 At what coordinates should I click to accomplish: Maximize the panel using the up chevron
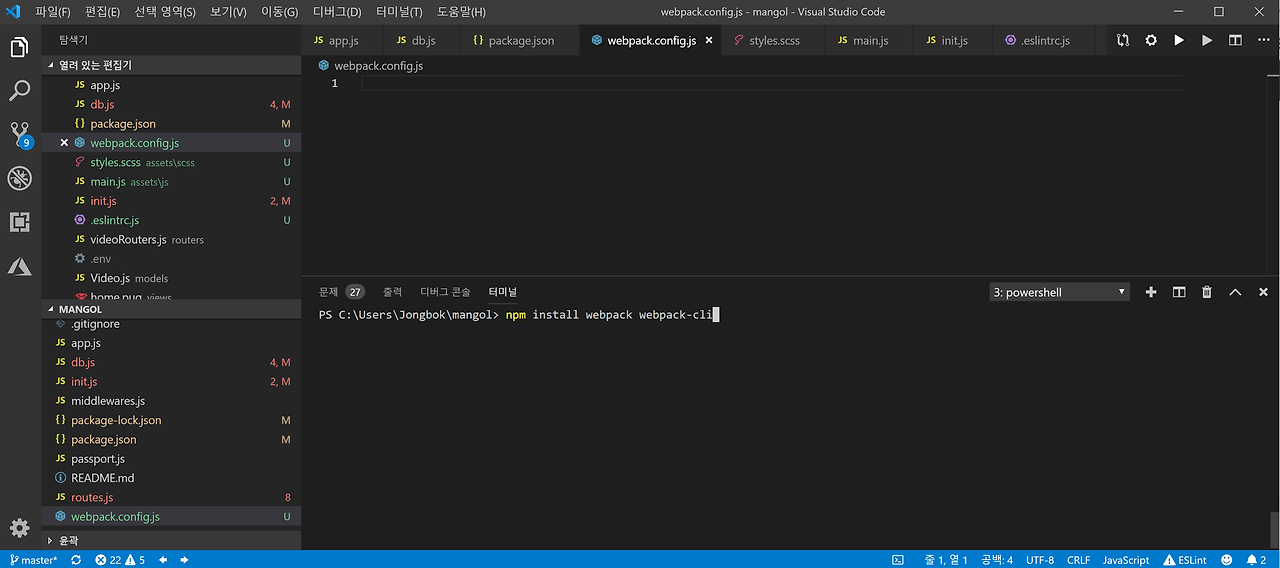[1235, 292]
